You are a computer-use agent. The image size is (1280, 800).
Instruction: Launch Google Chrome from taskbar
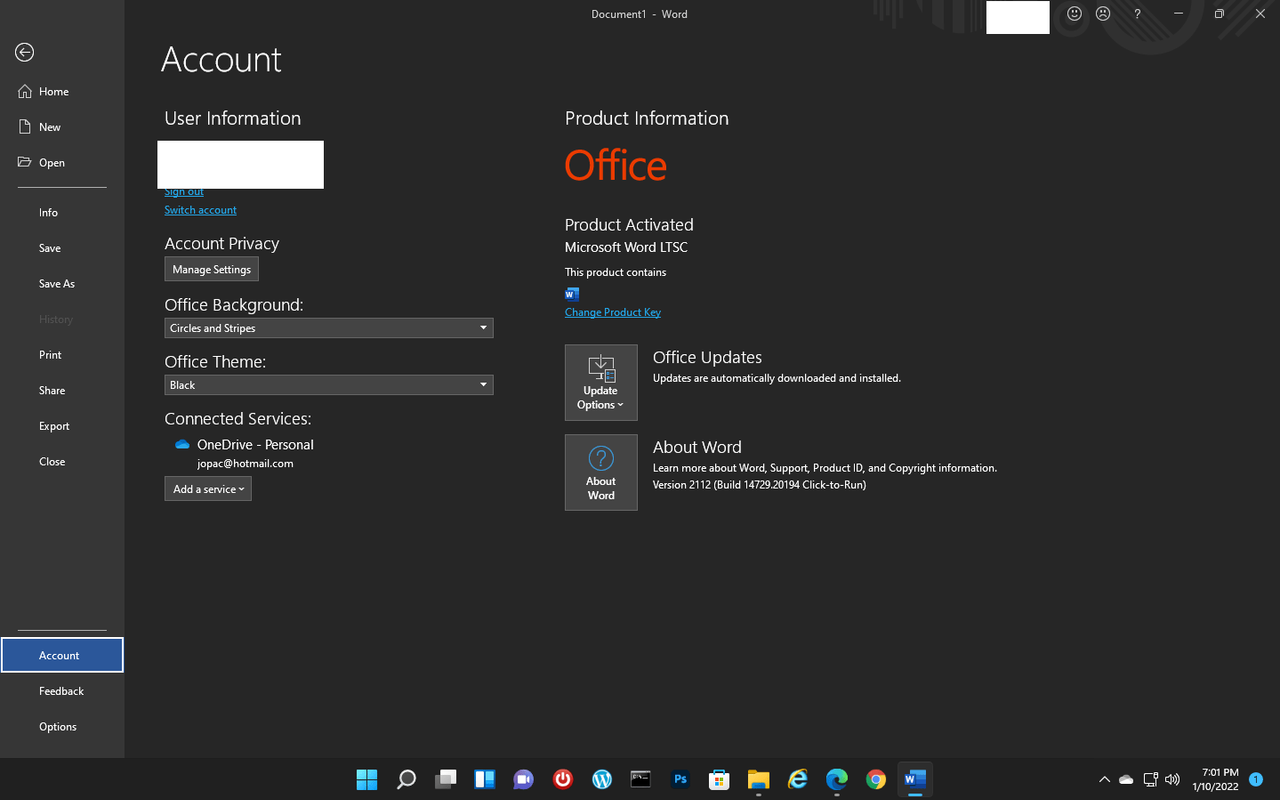pos(876,779)
